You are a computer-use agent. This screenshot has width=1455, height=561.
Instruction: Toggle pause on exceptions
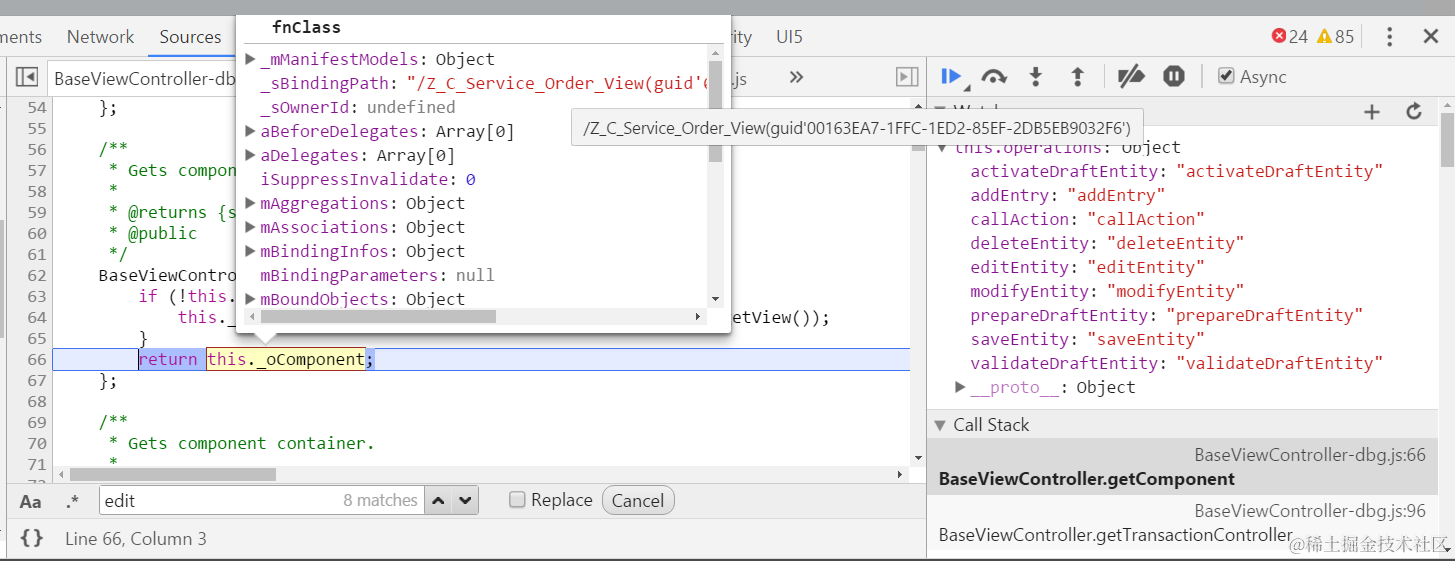point(1174,77)
